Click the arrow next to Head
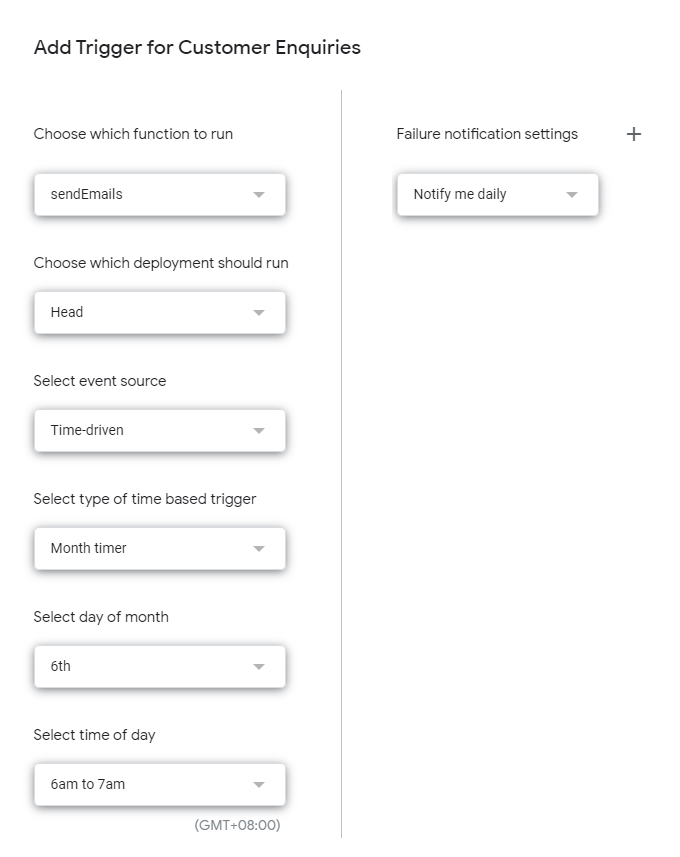The image size is (680, 857). pos(259,313)
